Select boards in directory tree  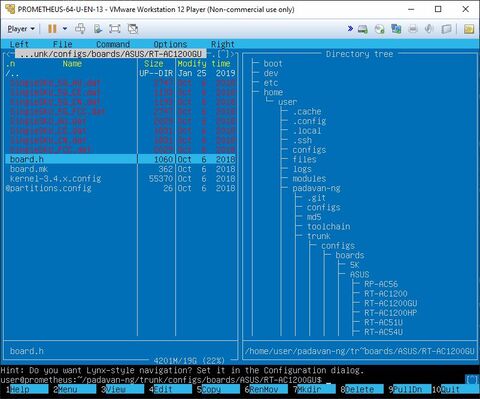pos(350,255)
